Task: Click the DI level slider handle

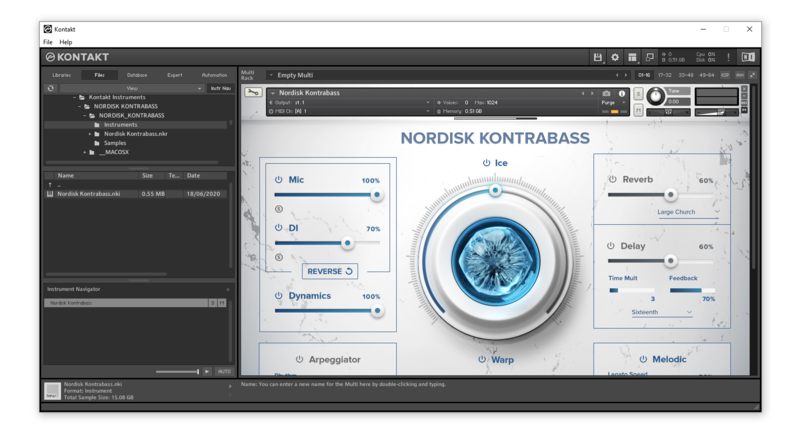Action: [347, 243]
